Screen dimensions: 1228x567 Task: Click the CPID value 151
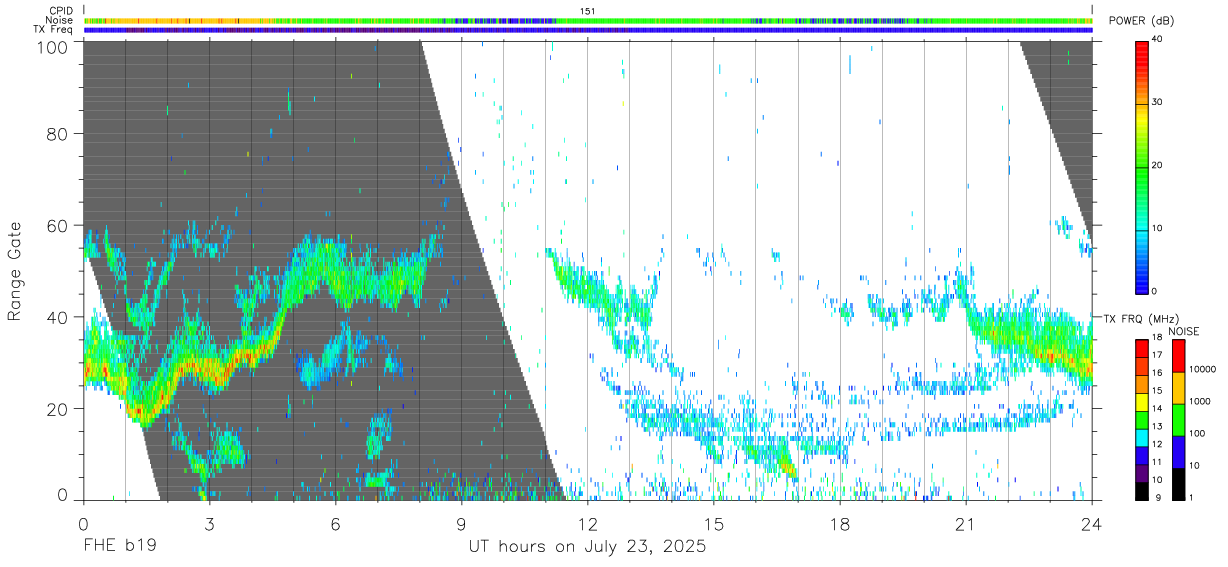[x=587, y=11]
